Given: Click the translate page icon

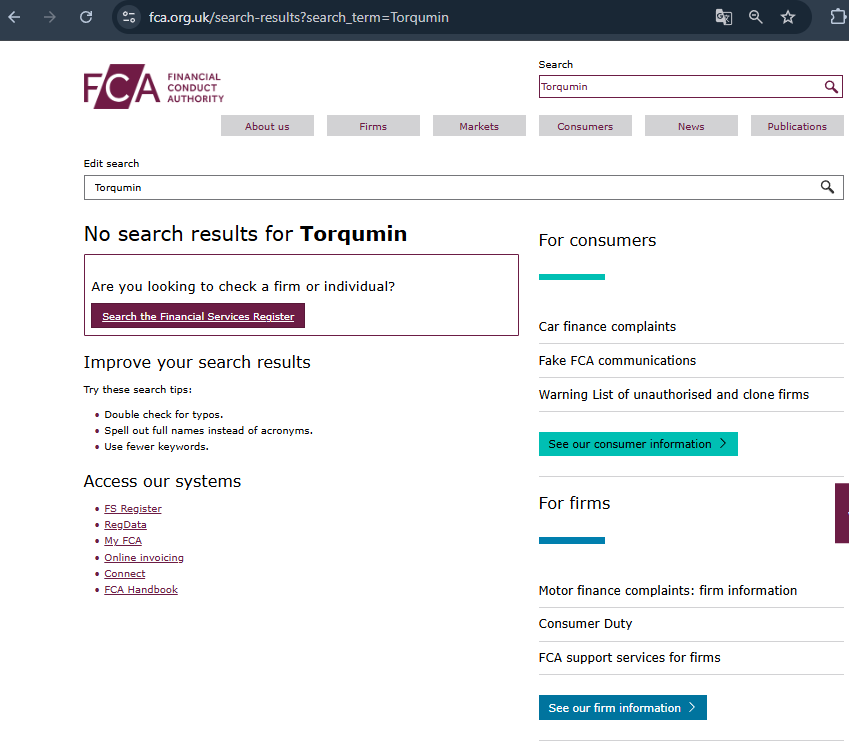Looking at the screenshot, I should coord(723,17).
